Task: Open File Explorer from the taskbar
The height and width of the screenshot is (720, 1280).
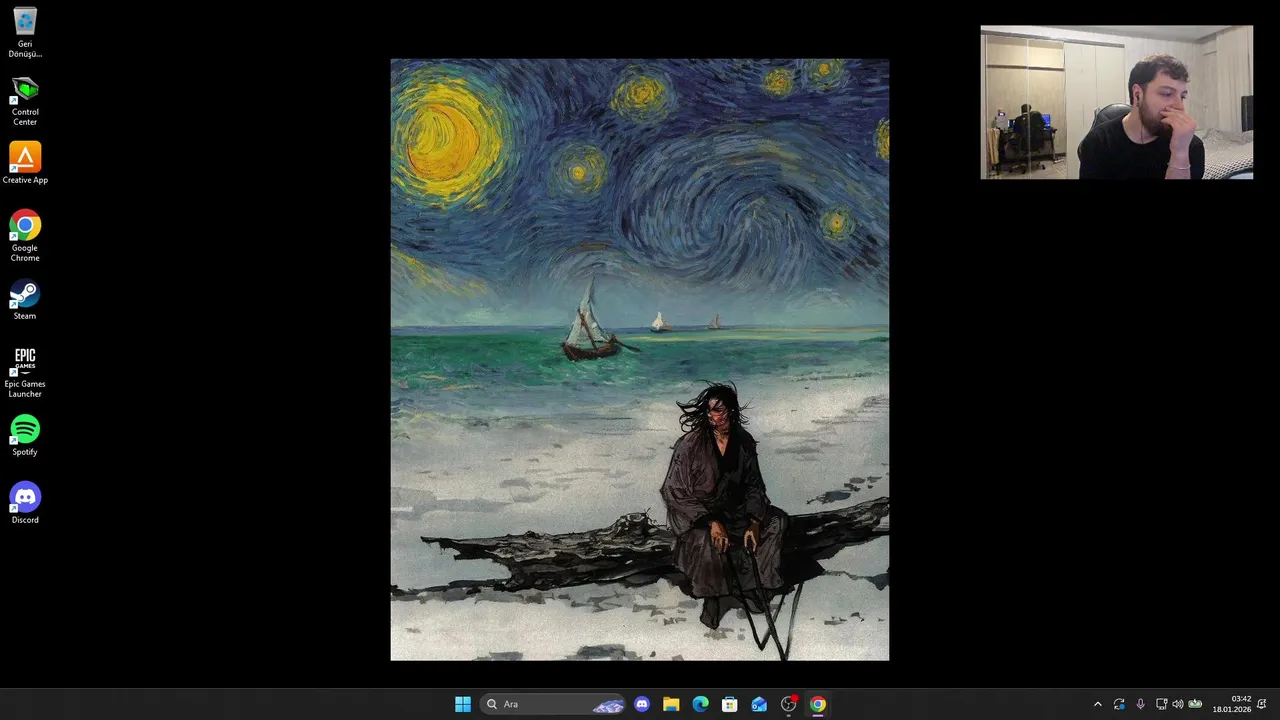Action: click(671, 704)
